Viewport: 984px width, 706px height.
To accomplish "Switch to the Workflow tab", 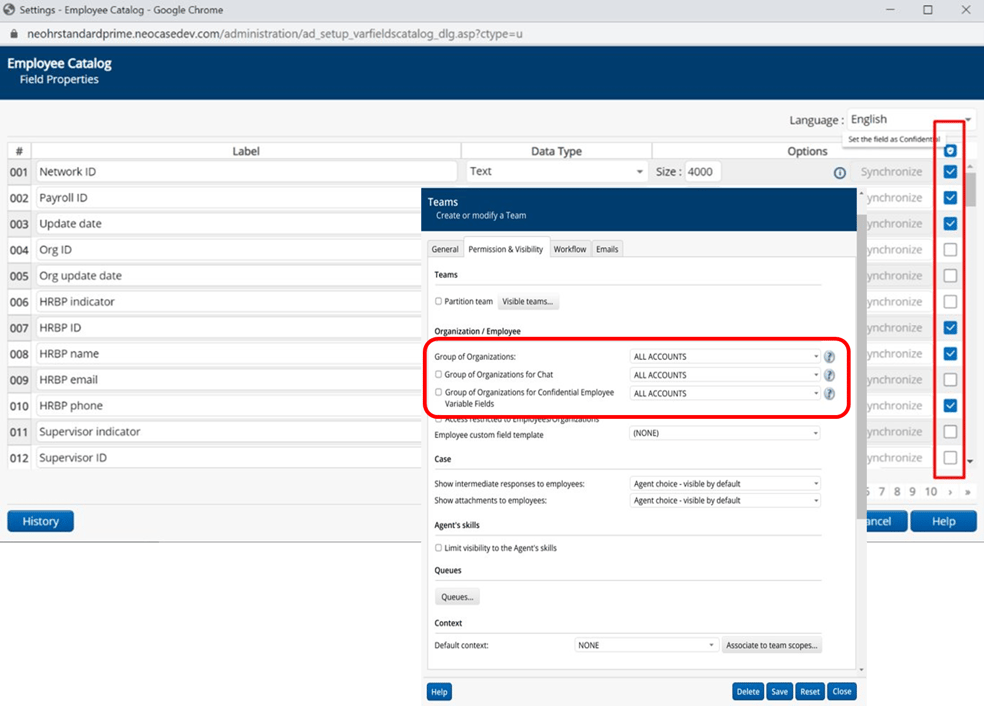I will click(570, 249).
